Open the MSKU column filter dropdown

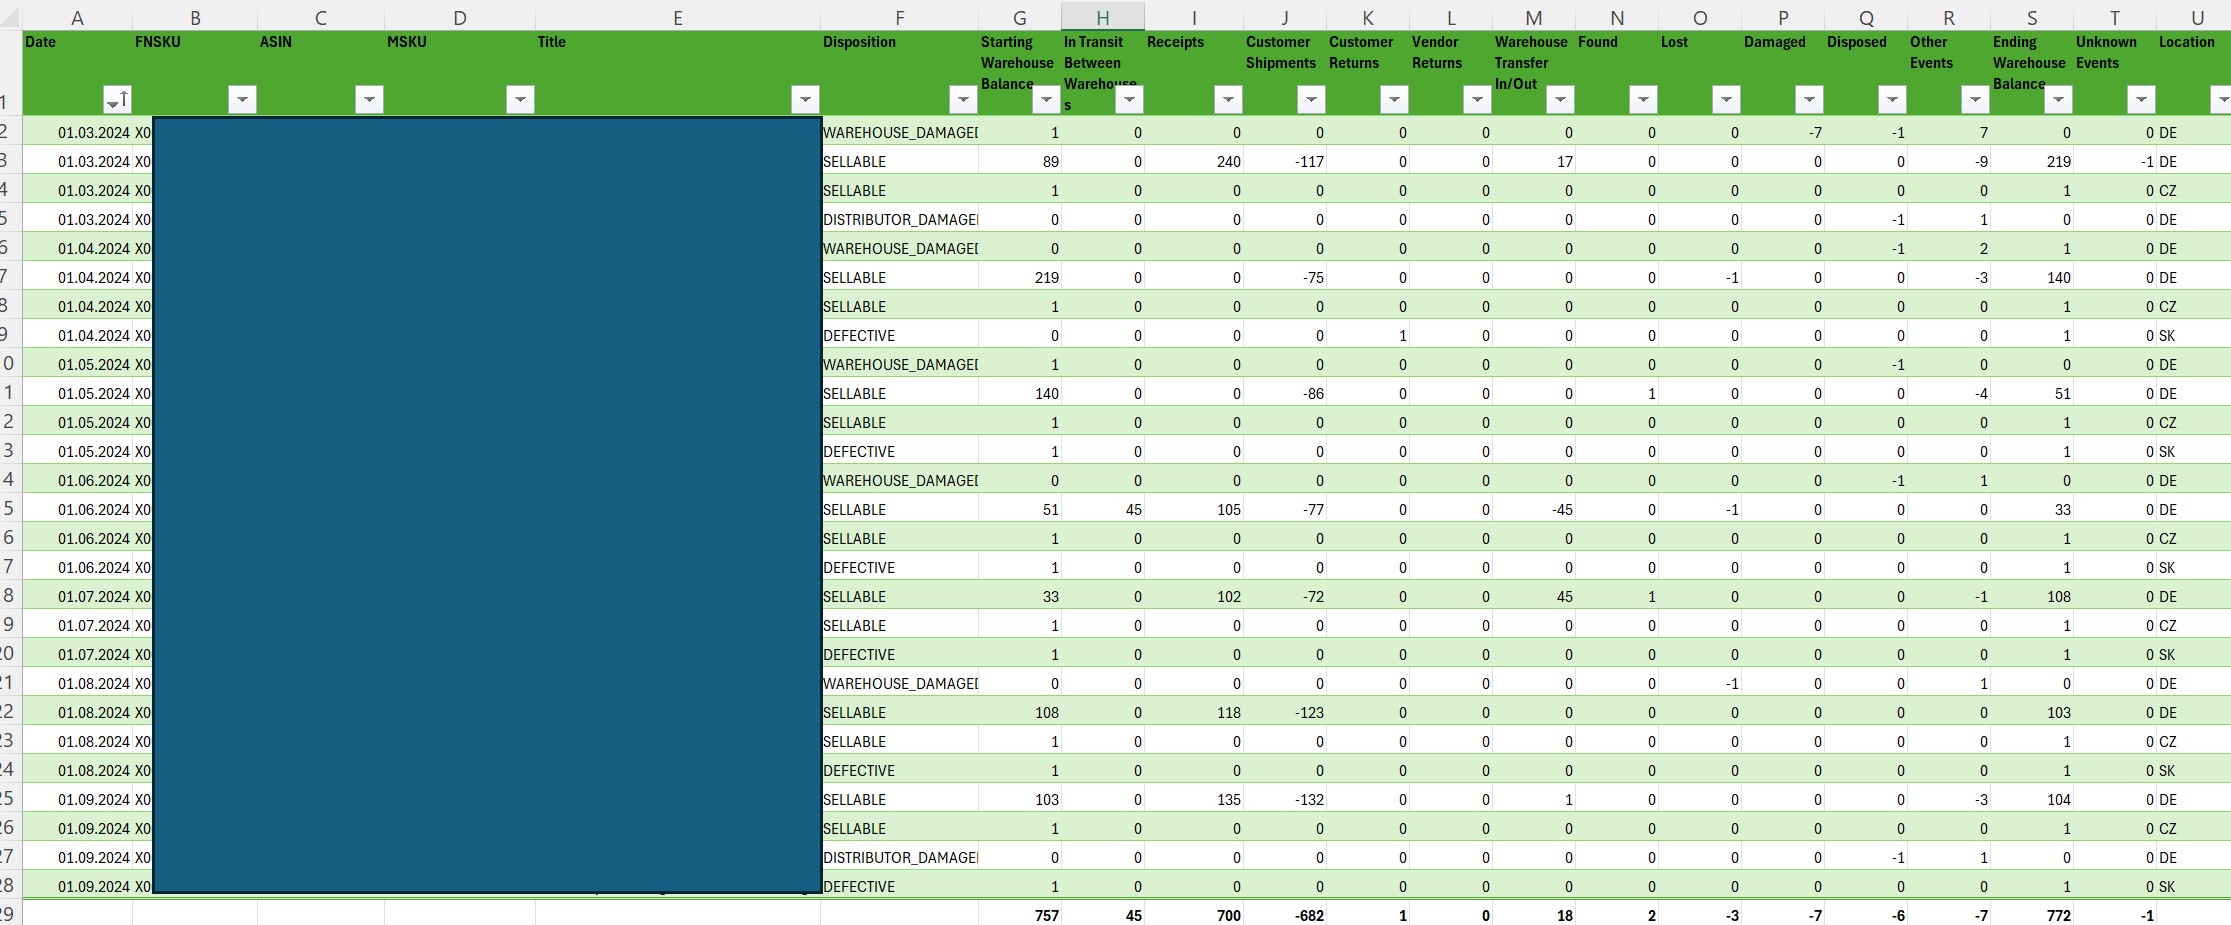click(520, 99)
